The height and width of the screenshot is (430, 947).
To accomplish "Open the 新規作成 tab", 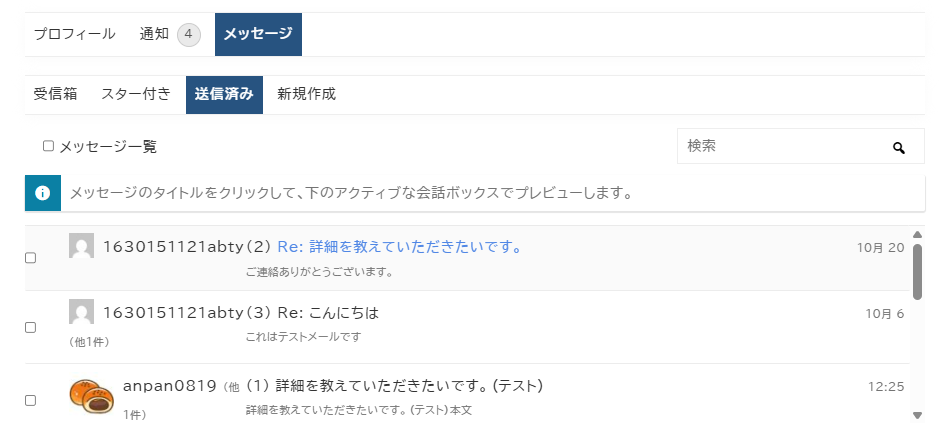I will 306,95.
